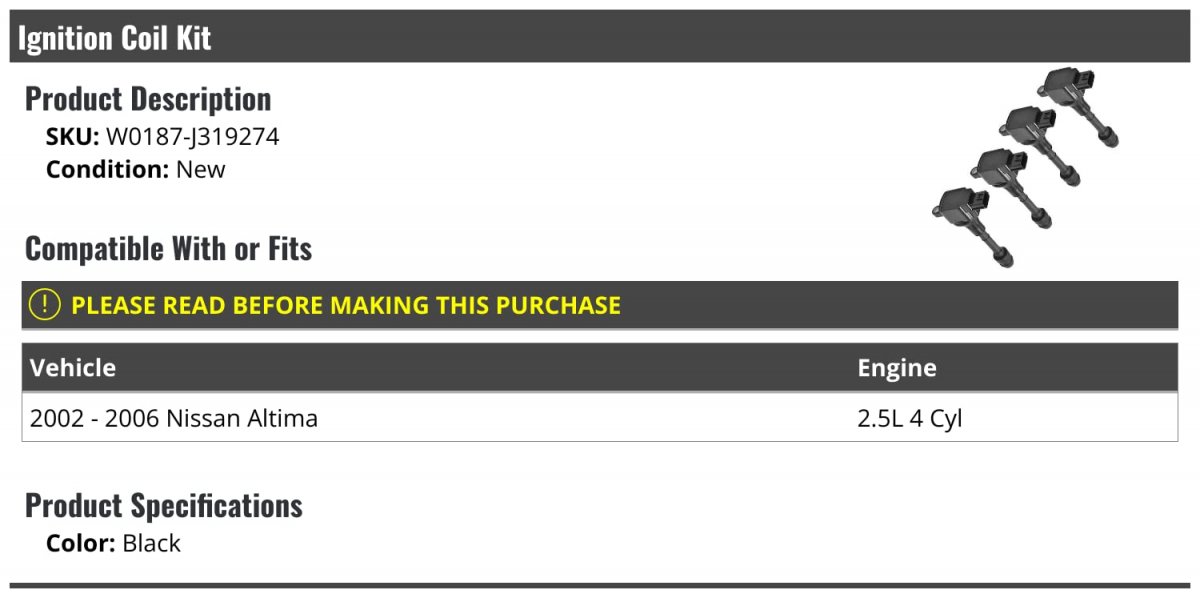Image resolution: width=1200 pixels, height=598 pixels.
Task: Click the Product Description heading
Action: pos(148,99)
